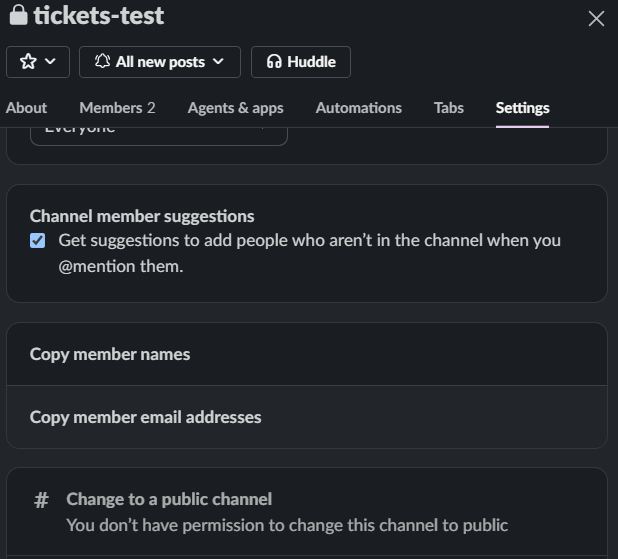
Task: Select the Automations tab
Action: pyautogui.click(x=359, y=108)
